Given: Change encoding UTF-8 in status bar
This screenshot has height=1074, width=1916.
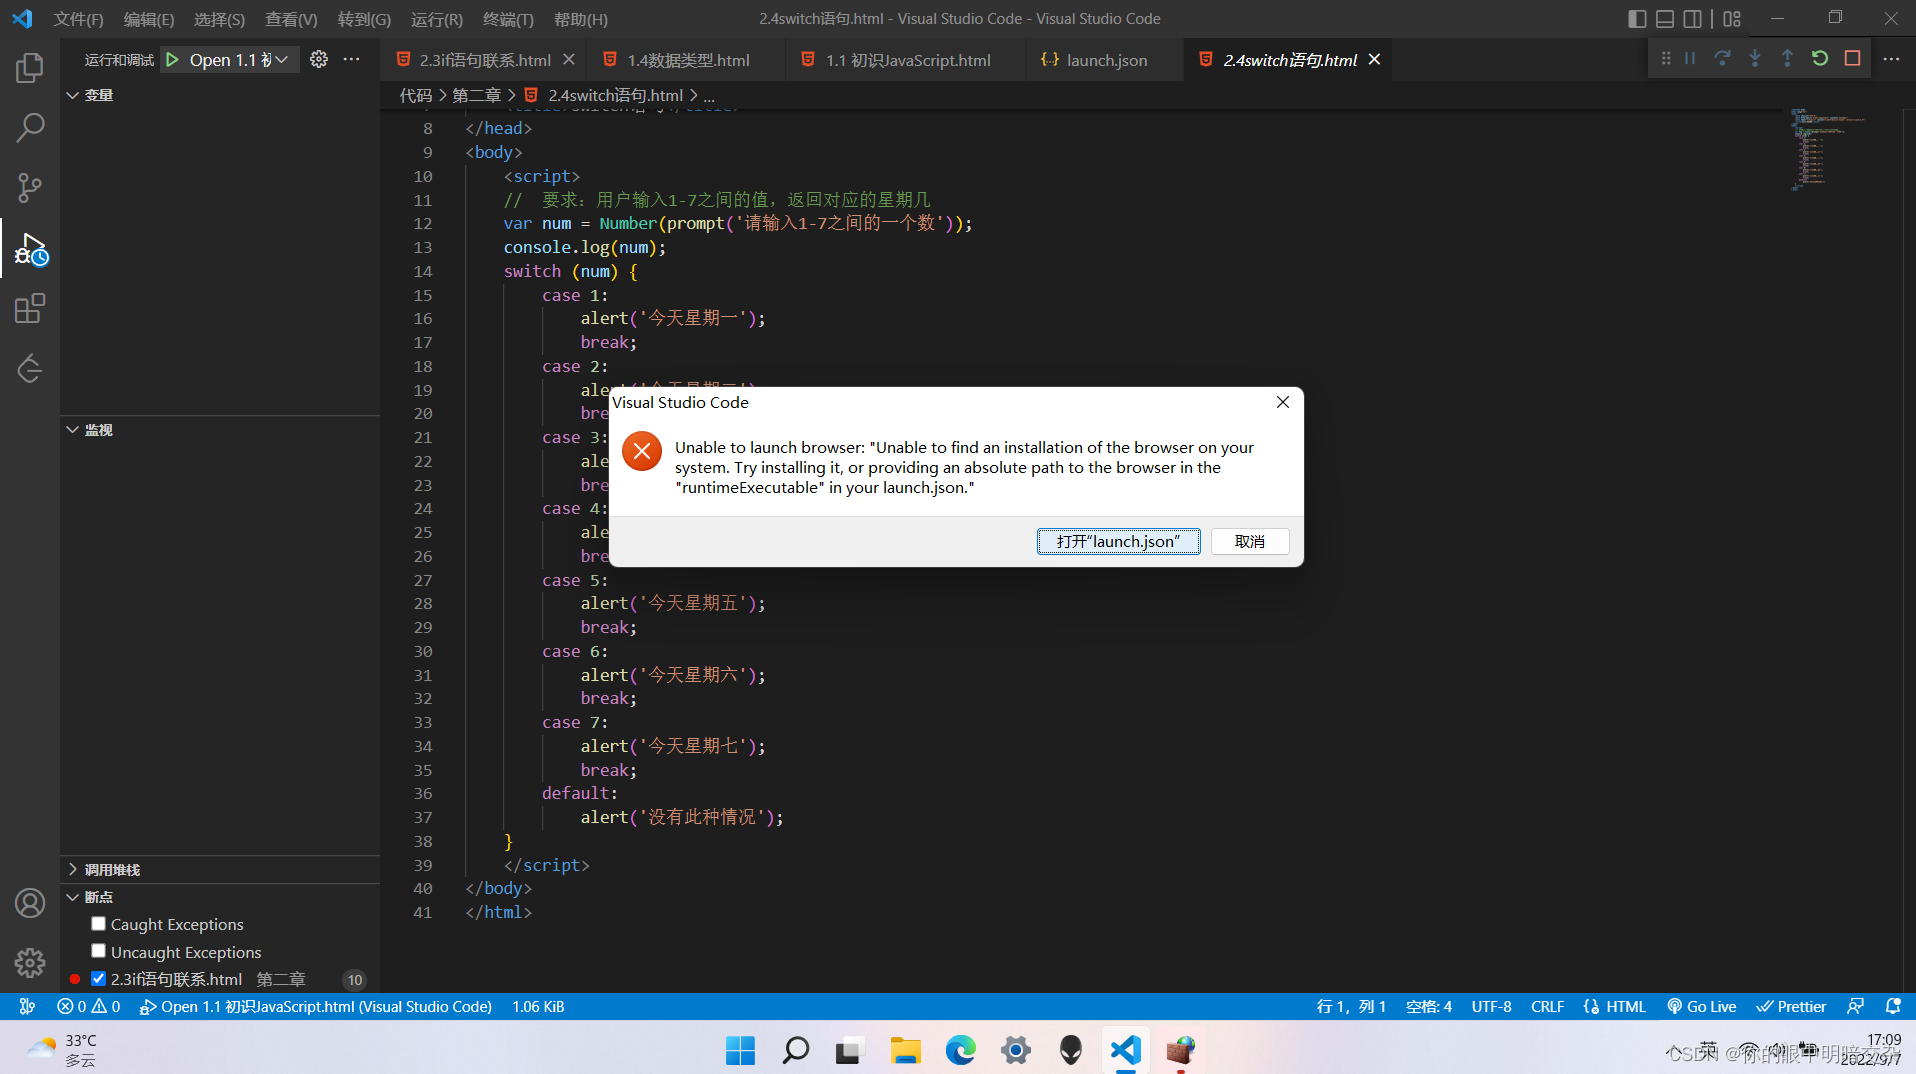Looking at the screenshot, I should 1491,1007.
